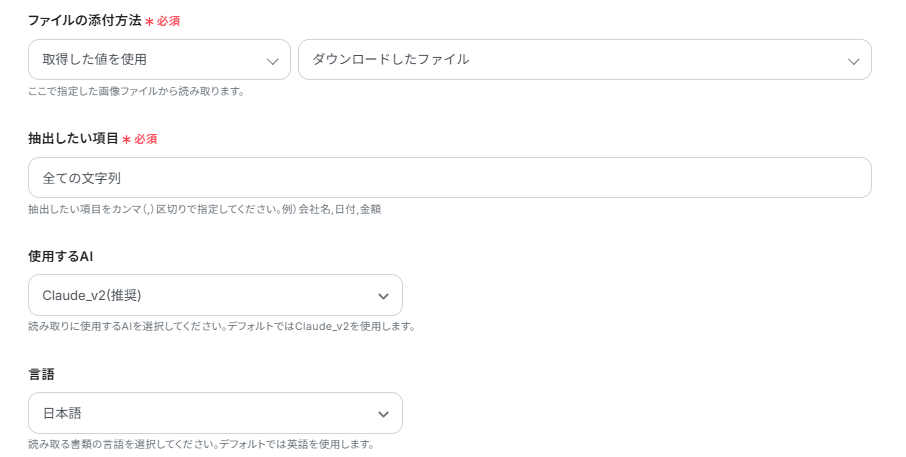Open the Claude_v2(推奨) AI model dropdown

(x=215, y=296)
